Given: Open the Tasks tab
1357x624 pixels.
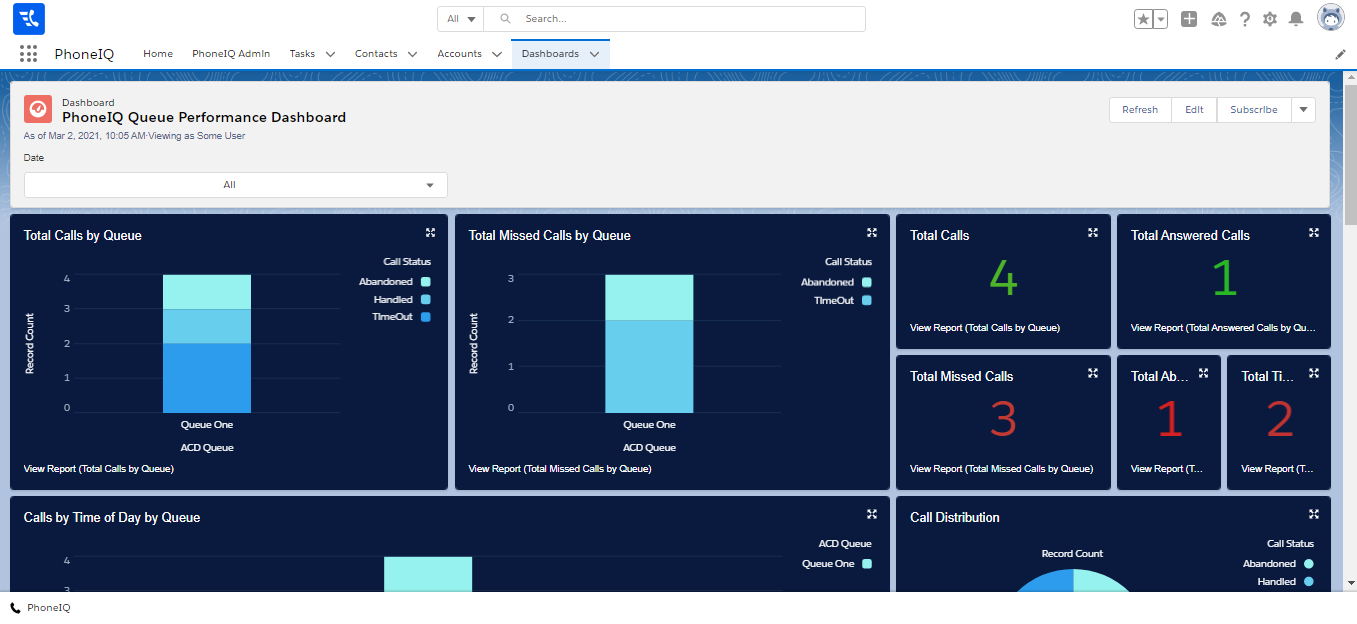Looking at the screenshot, I should coord(302,54).
